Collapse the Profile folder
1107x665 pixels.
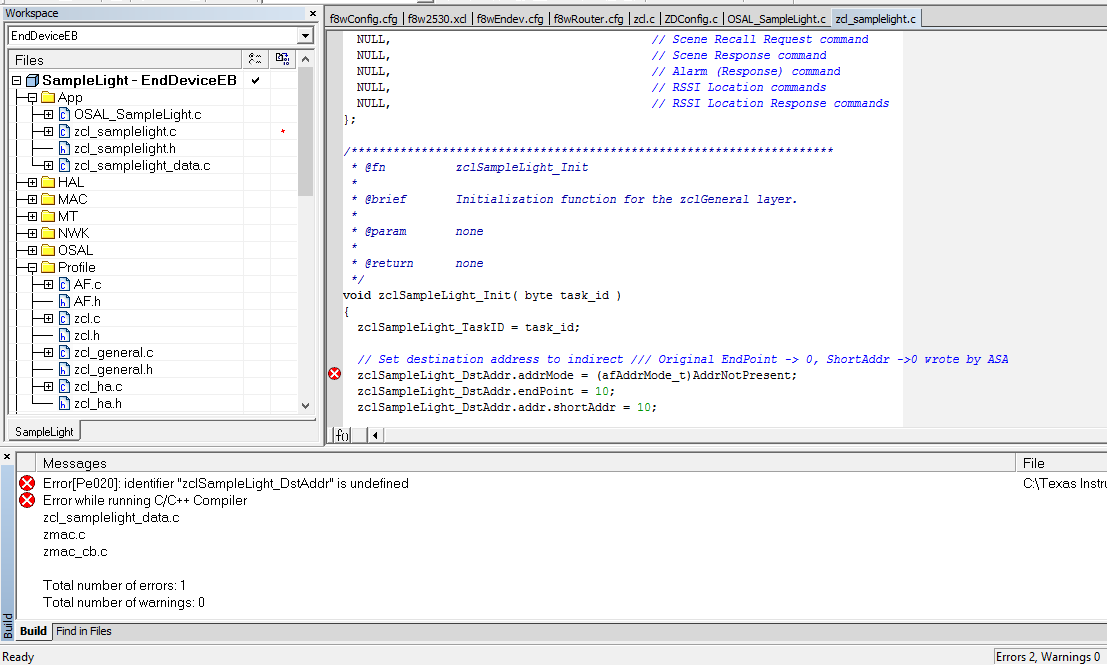(x=32, y=268)
